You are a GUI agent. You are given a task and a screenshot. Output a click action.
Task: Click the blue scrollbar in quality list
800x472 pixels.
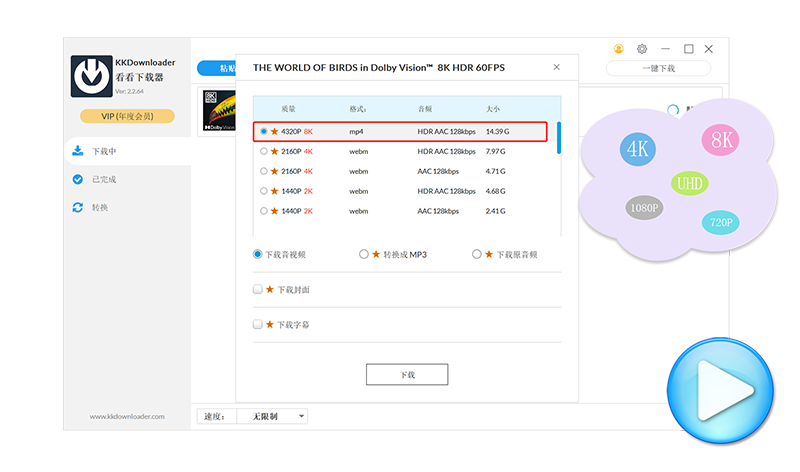tap(558, 137)
